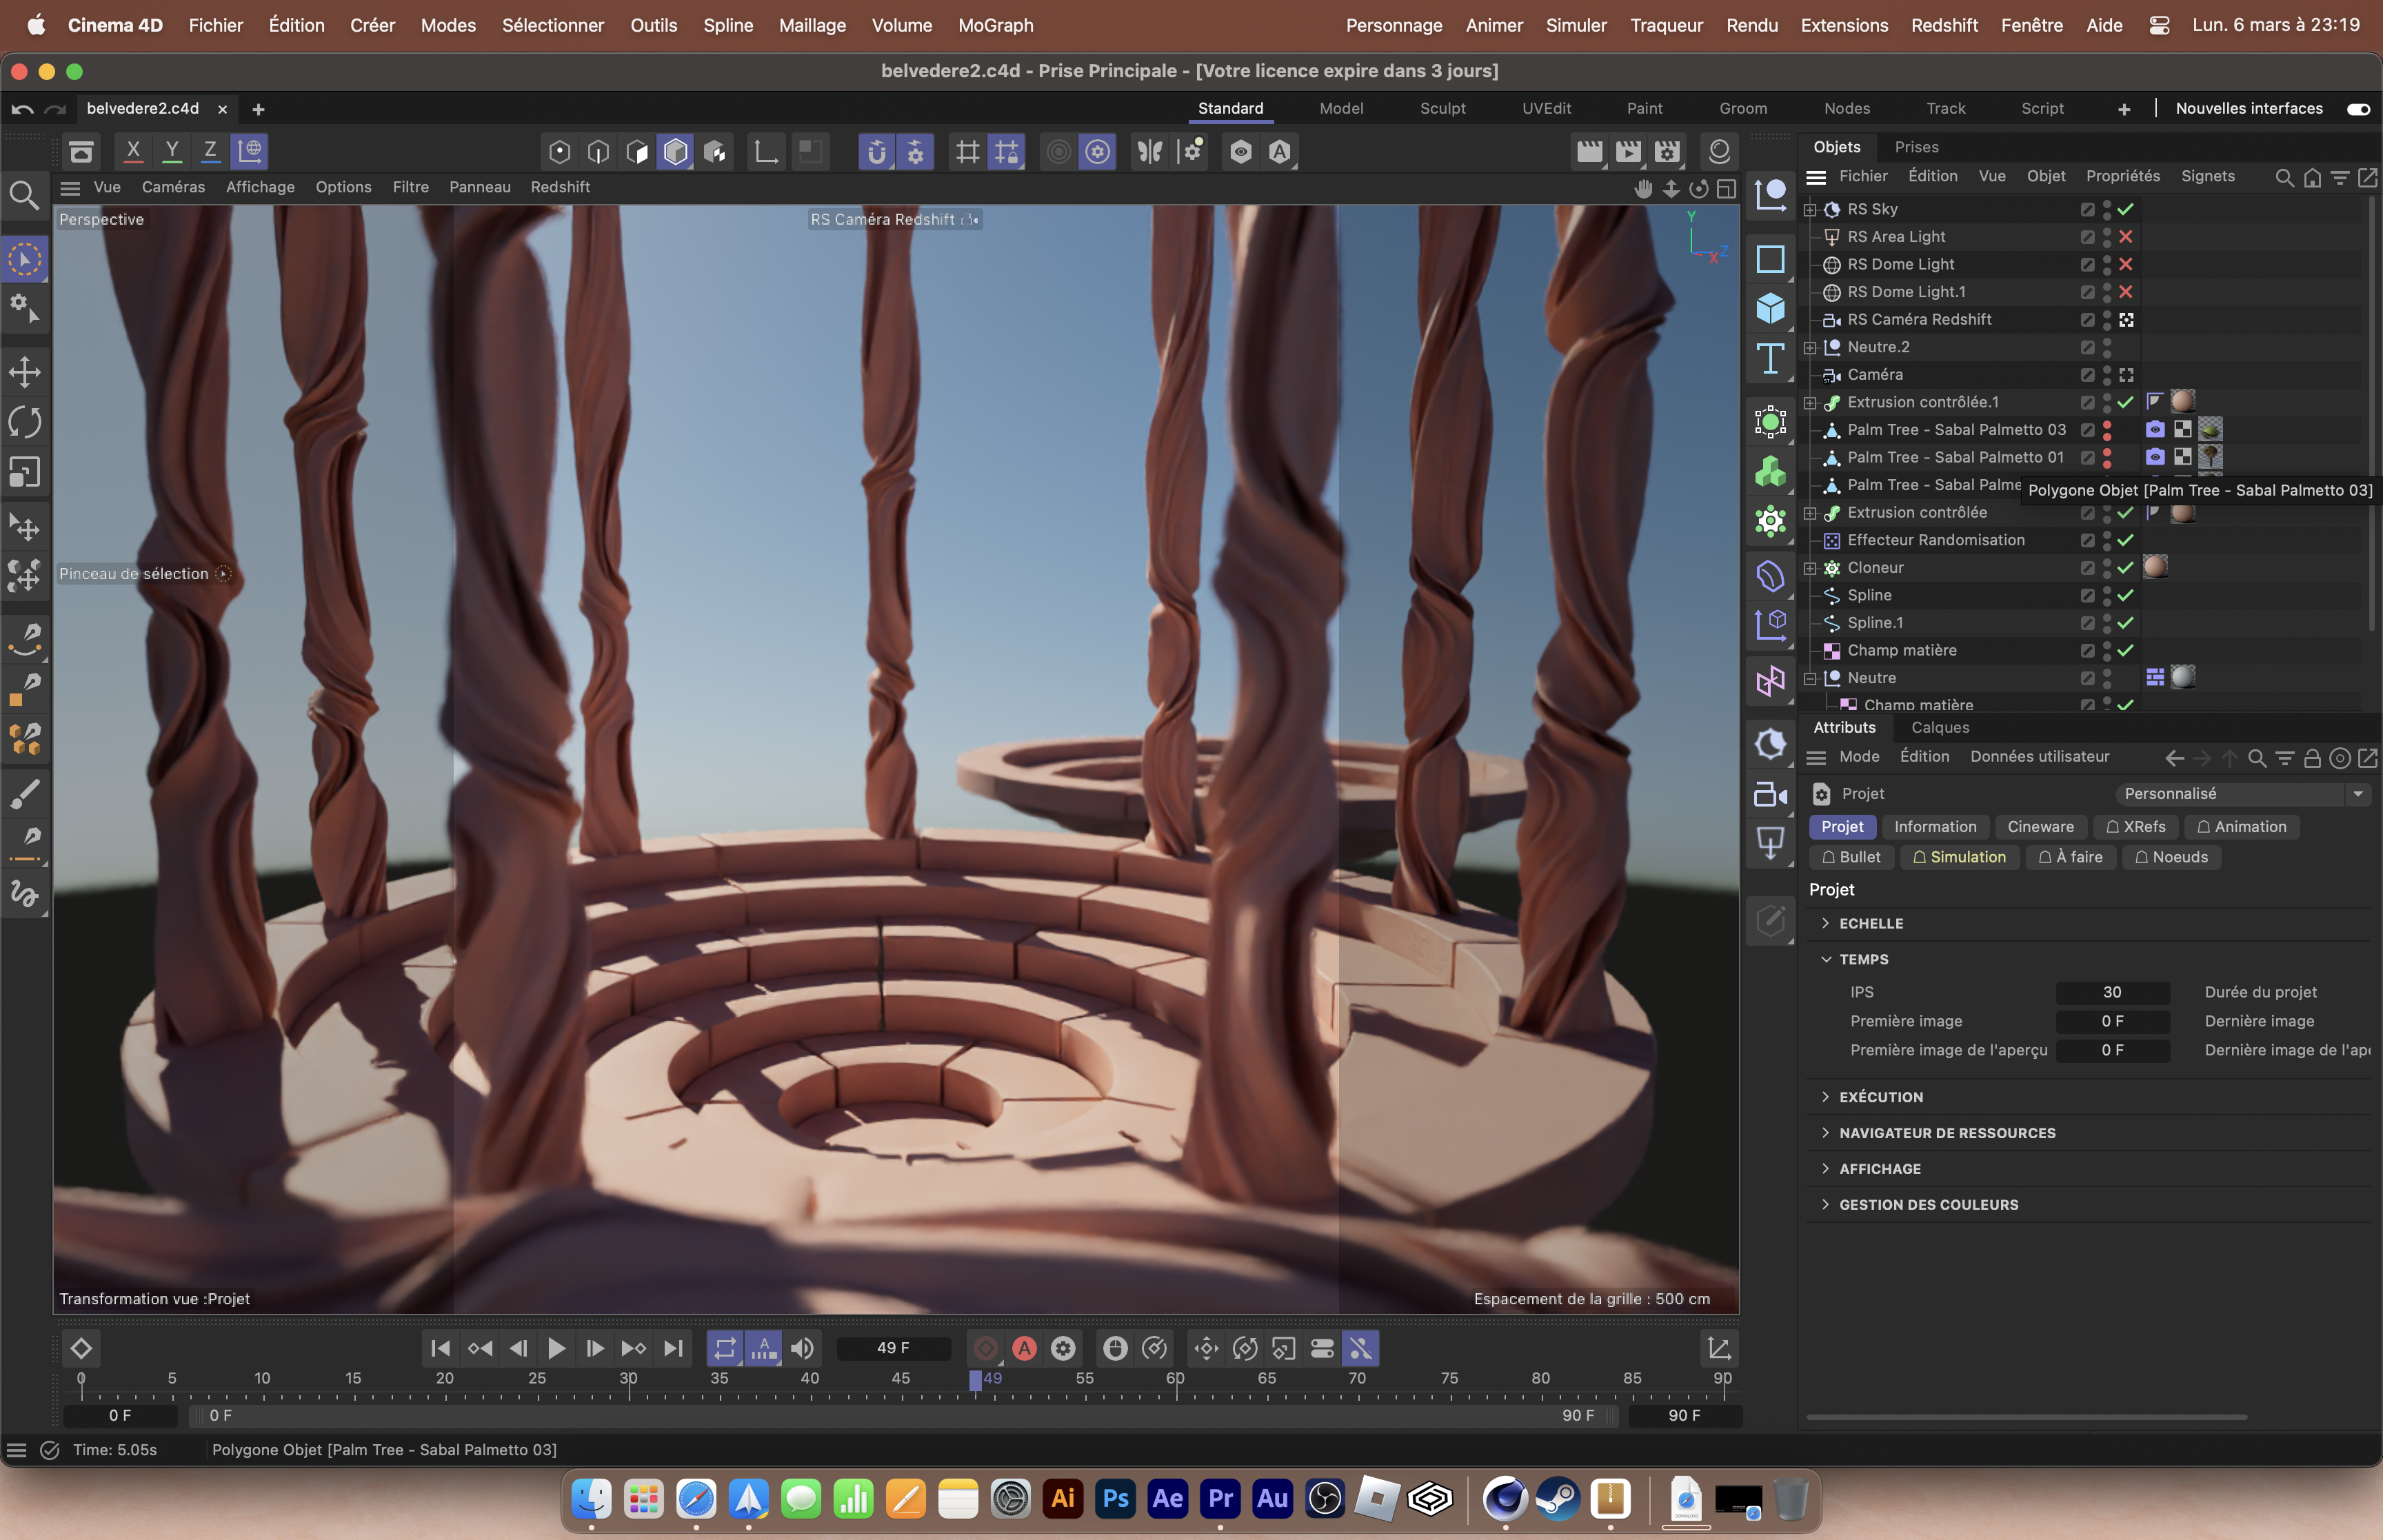Screen dimensions: 2383x1540
Task: Click the Record Active Objects button
Action: (985, 1349)
